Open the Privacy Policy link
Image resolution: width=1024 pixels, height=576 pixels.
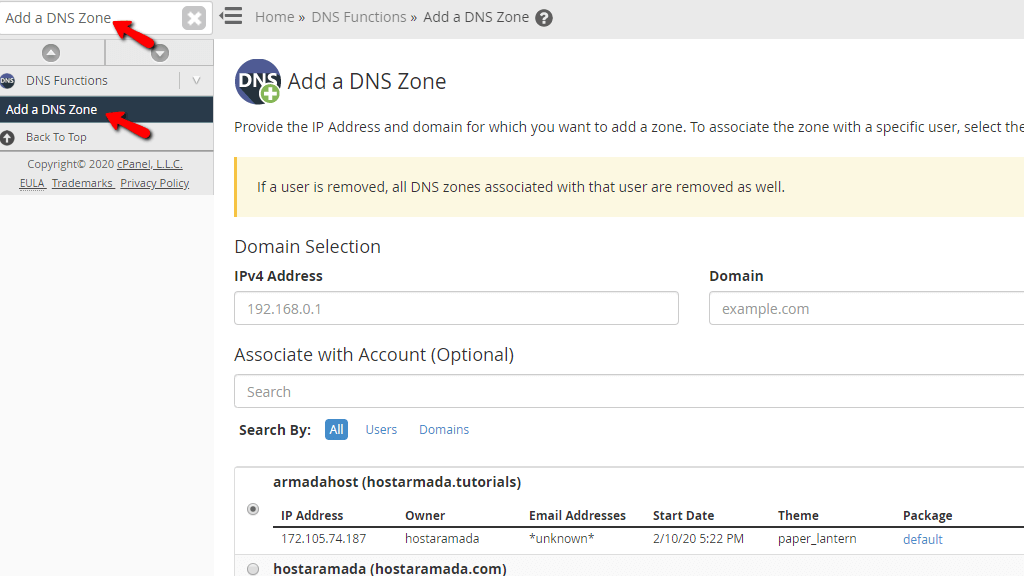(x=155, y=184)
